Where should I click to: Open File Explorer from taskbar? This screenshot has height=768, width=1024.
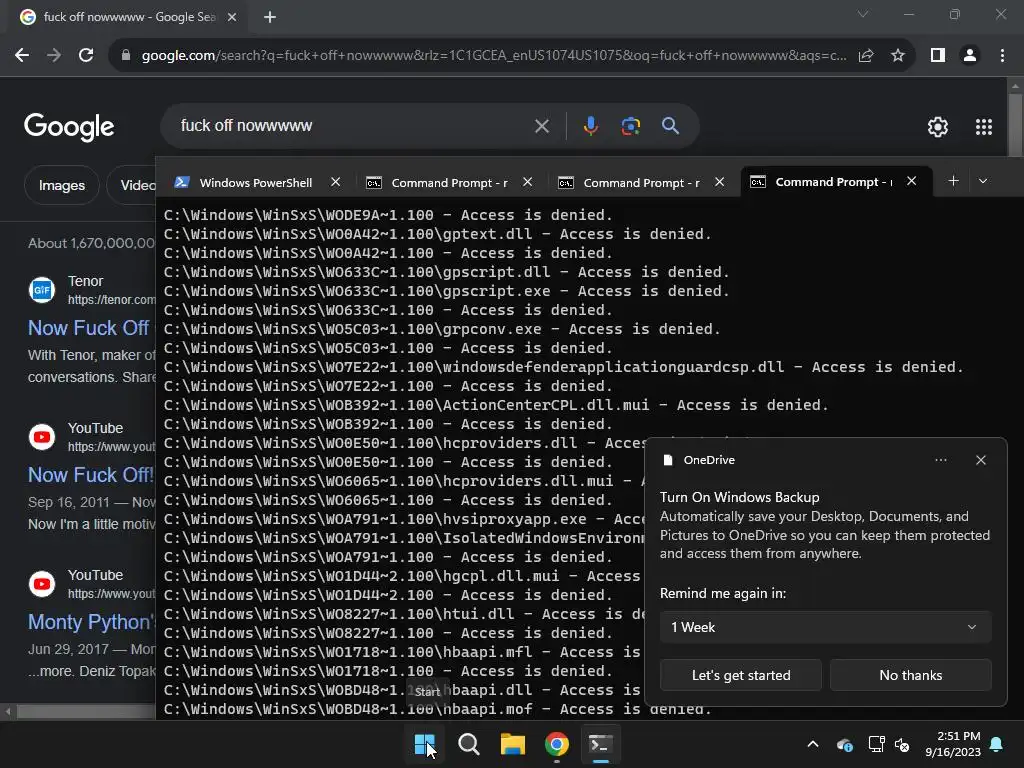click(x=513, y=744)
